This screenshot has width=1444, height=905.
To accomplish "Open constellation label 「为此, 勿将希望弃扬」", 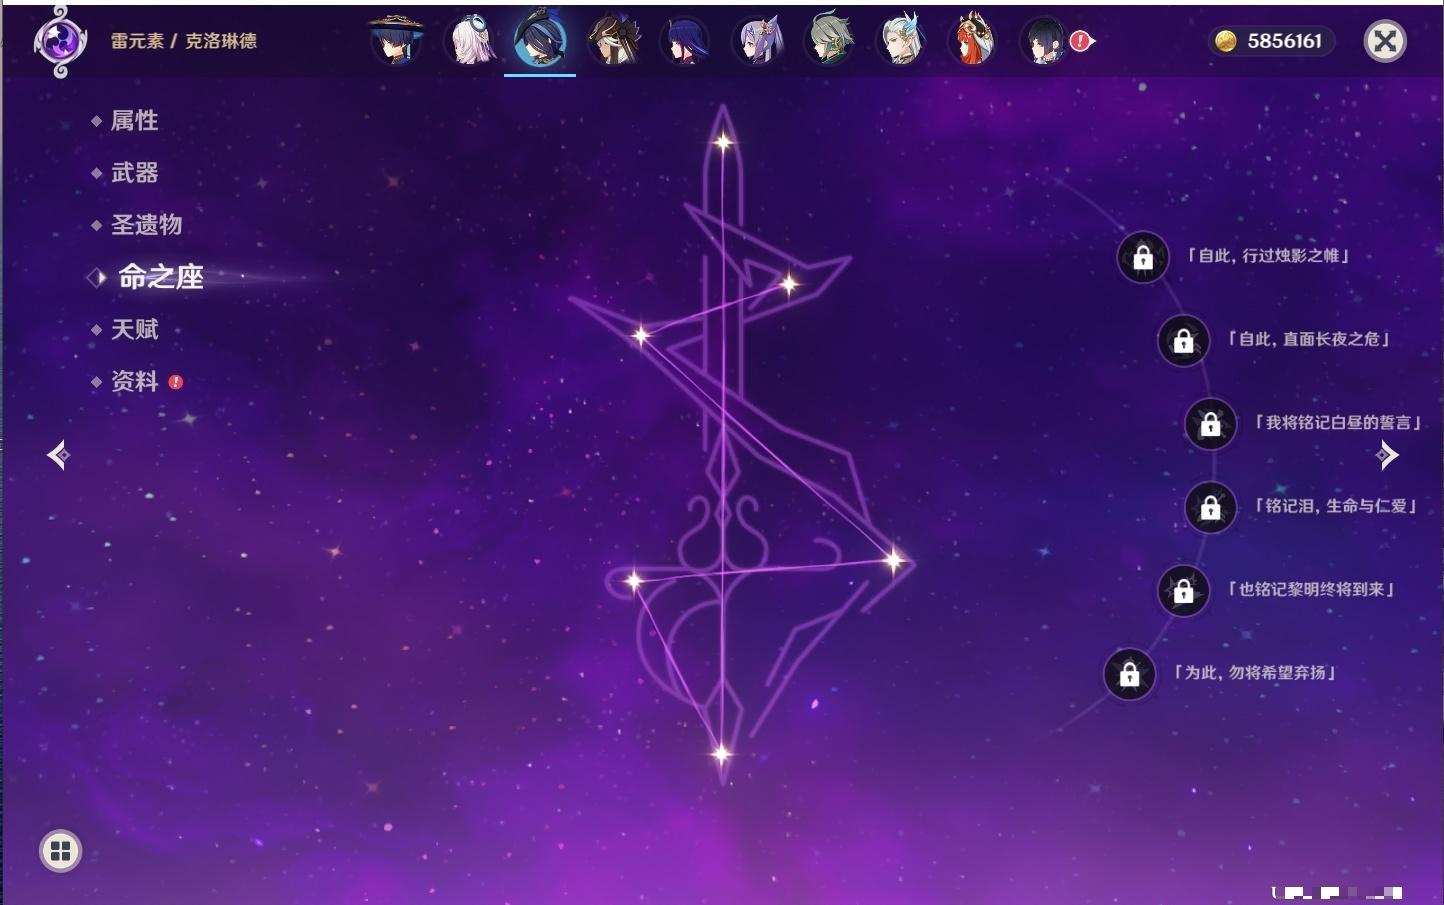I will coord(1255,672).
